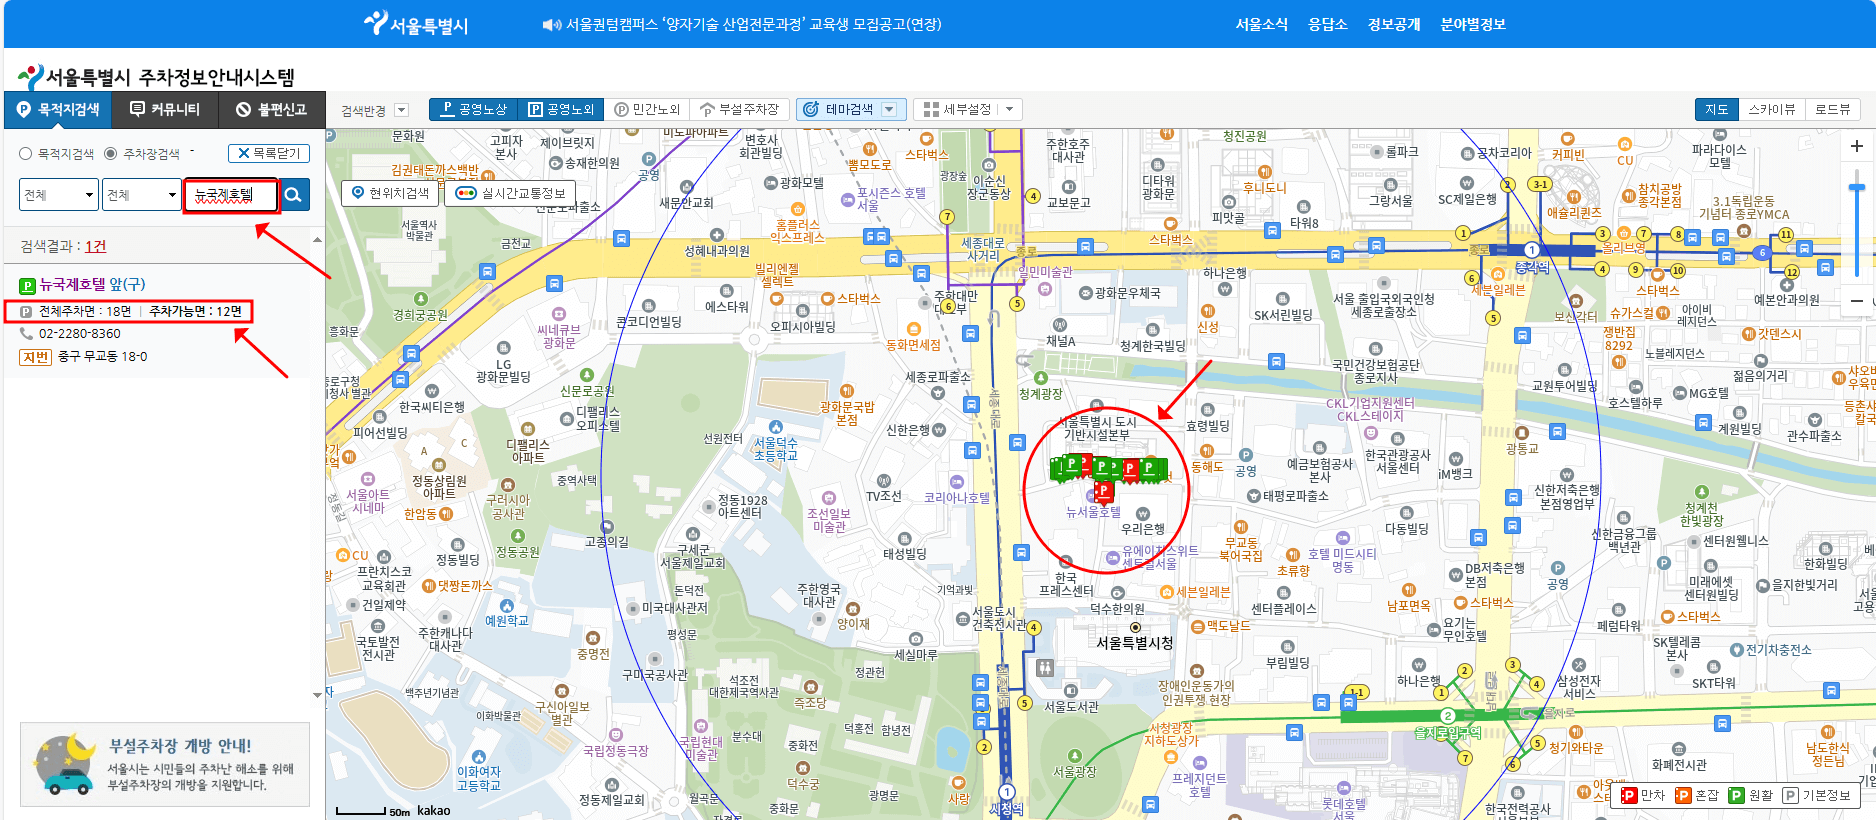Click the speaker icon beside the top notice
This screenshot has height=820, width=1876.
click(x=551, y=25)
